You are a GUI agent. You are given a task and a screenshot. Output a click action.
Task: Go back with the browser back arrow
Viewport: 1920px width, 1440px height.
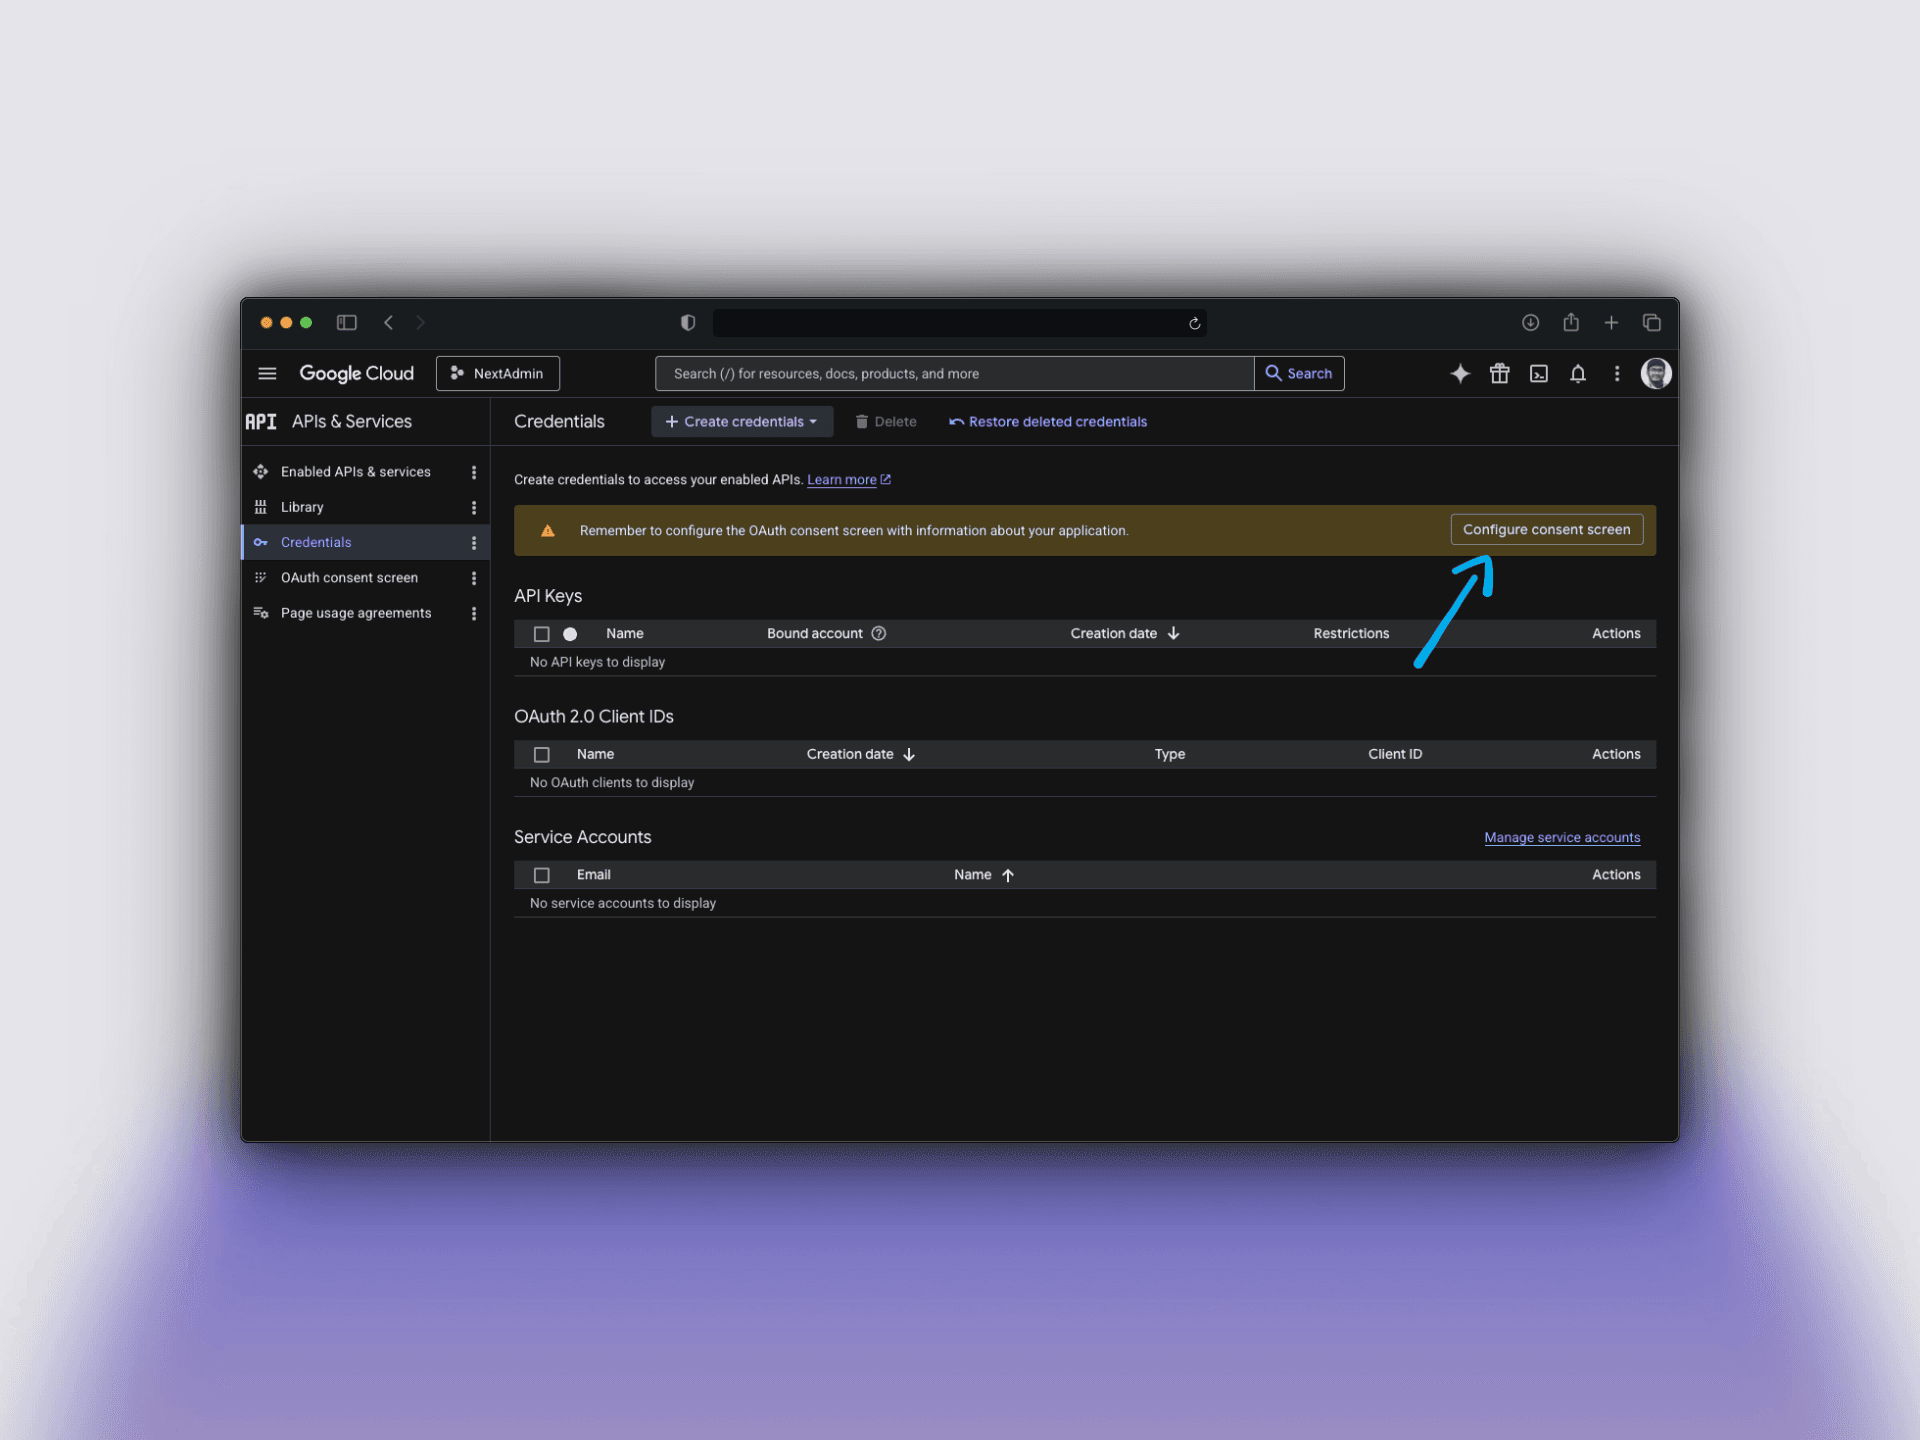389,322
